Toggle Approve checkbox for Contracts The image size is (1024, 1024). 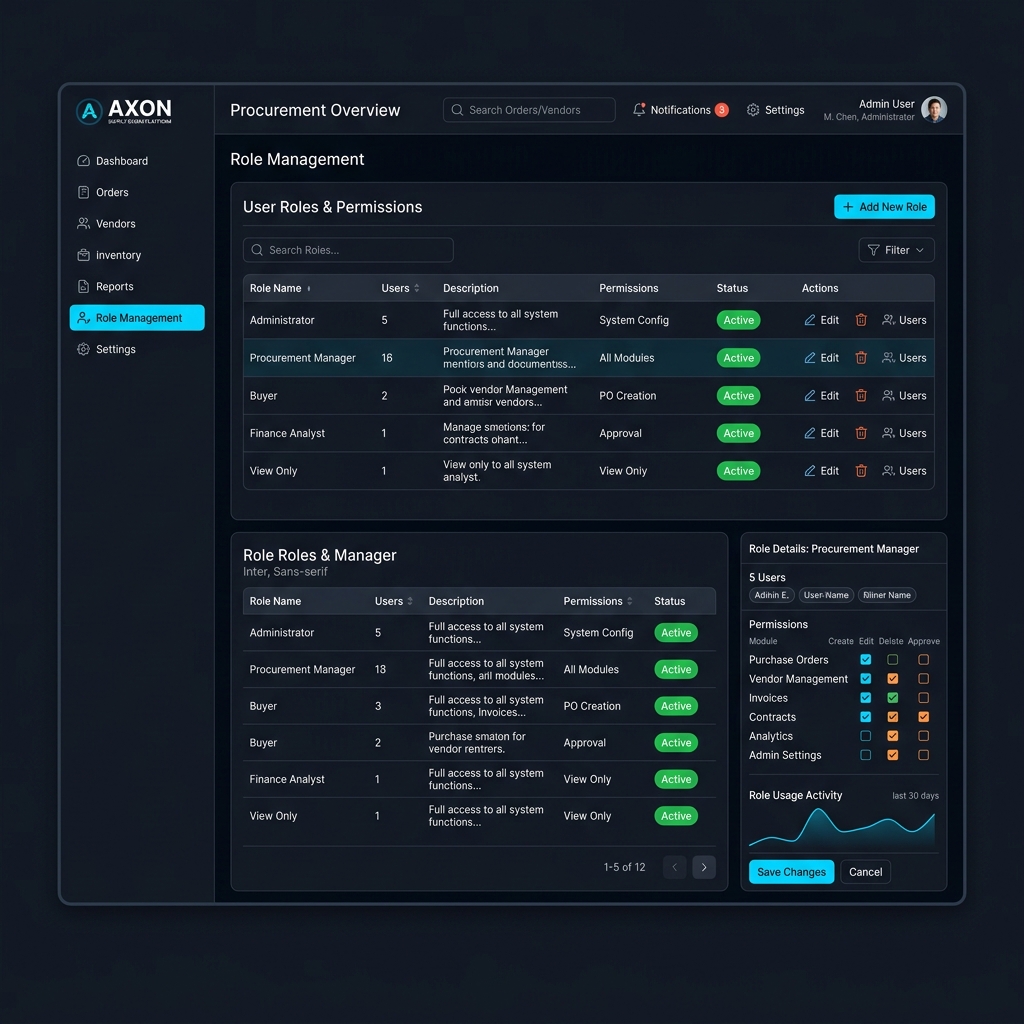click(923, 717)
